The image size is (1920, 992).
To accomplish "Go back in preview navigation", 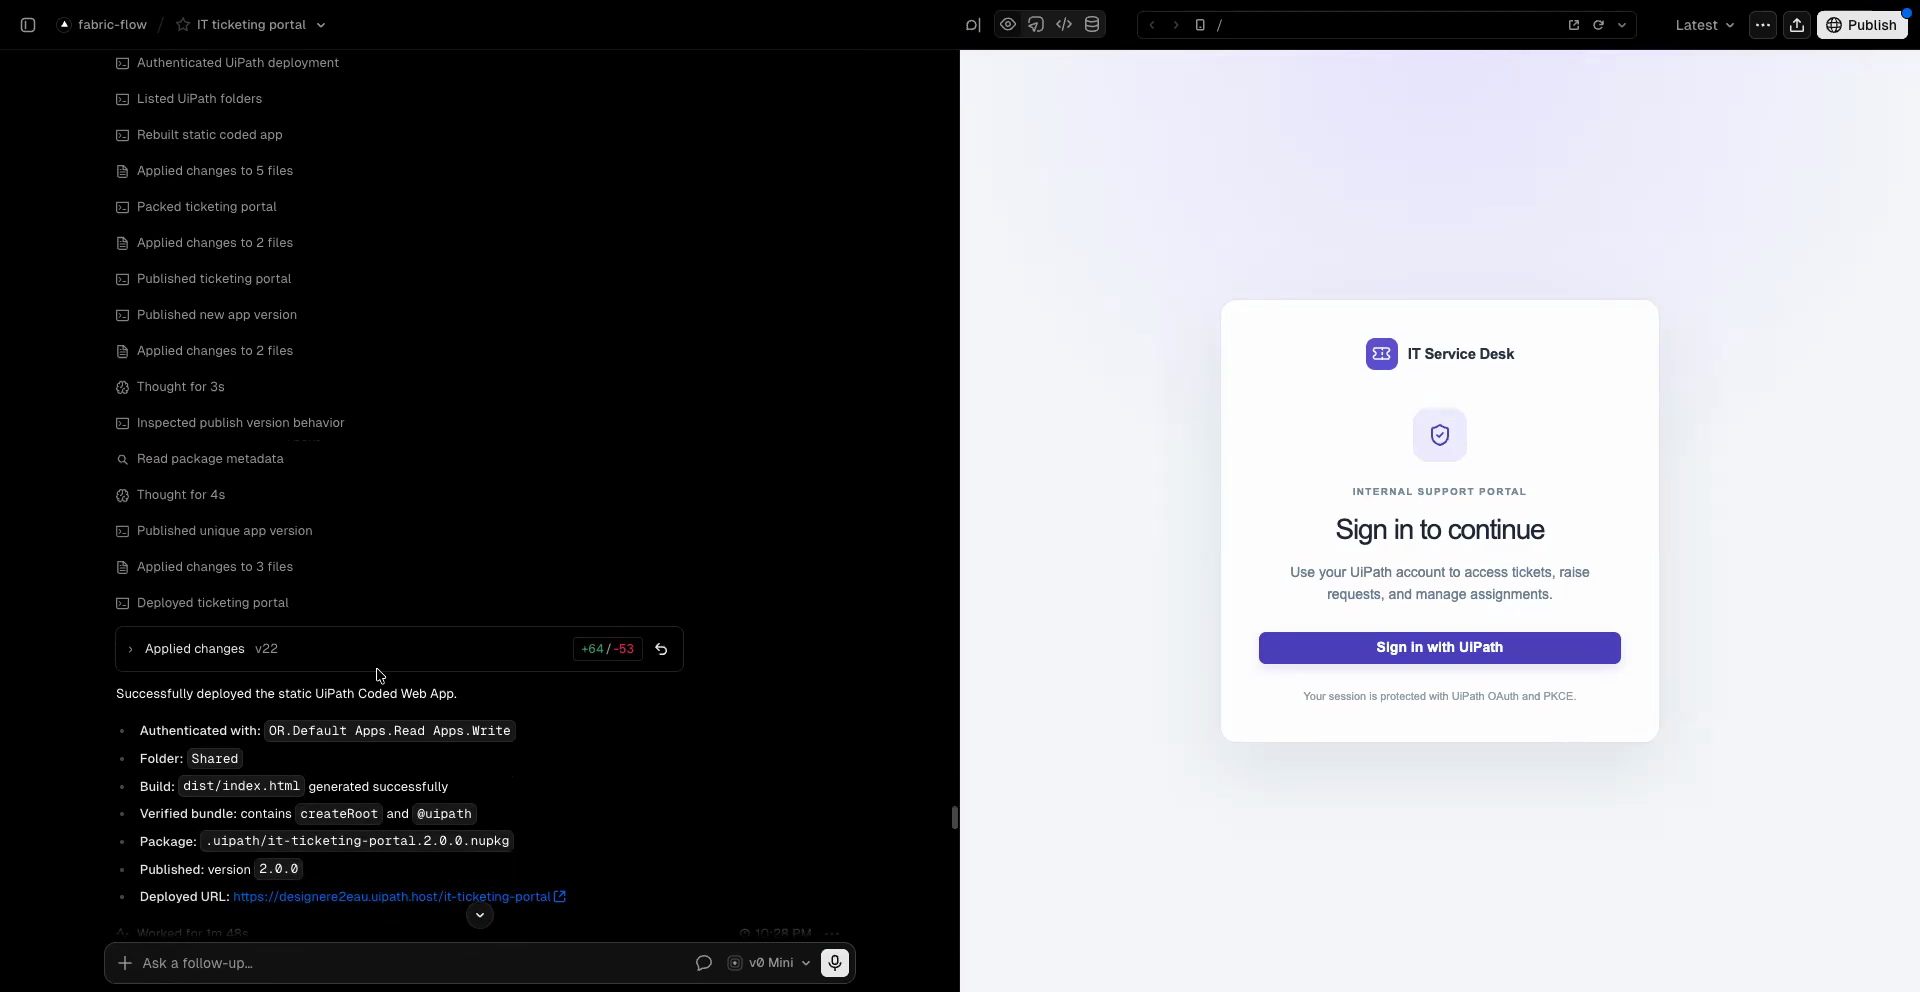I will [x=1152, y=25].
